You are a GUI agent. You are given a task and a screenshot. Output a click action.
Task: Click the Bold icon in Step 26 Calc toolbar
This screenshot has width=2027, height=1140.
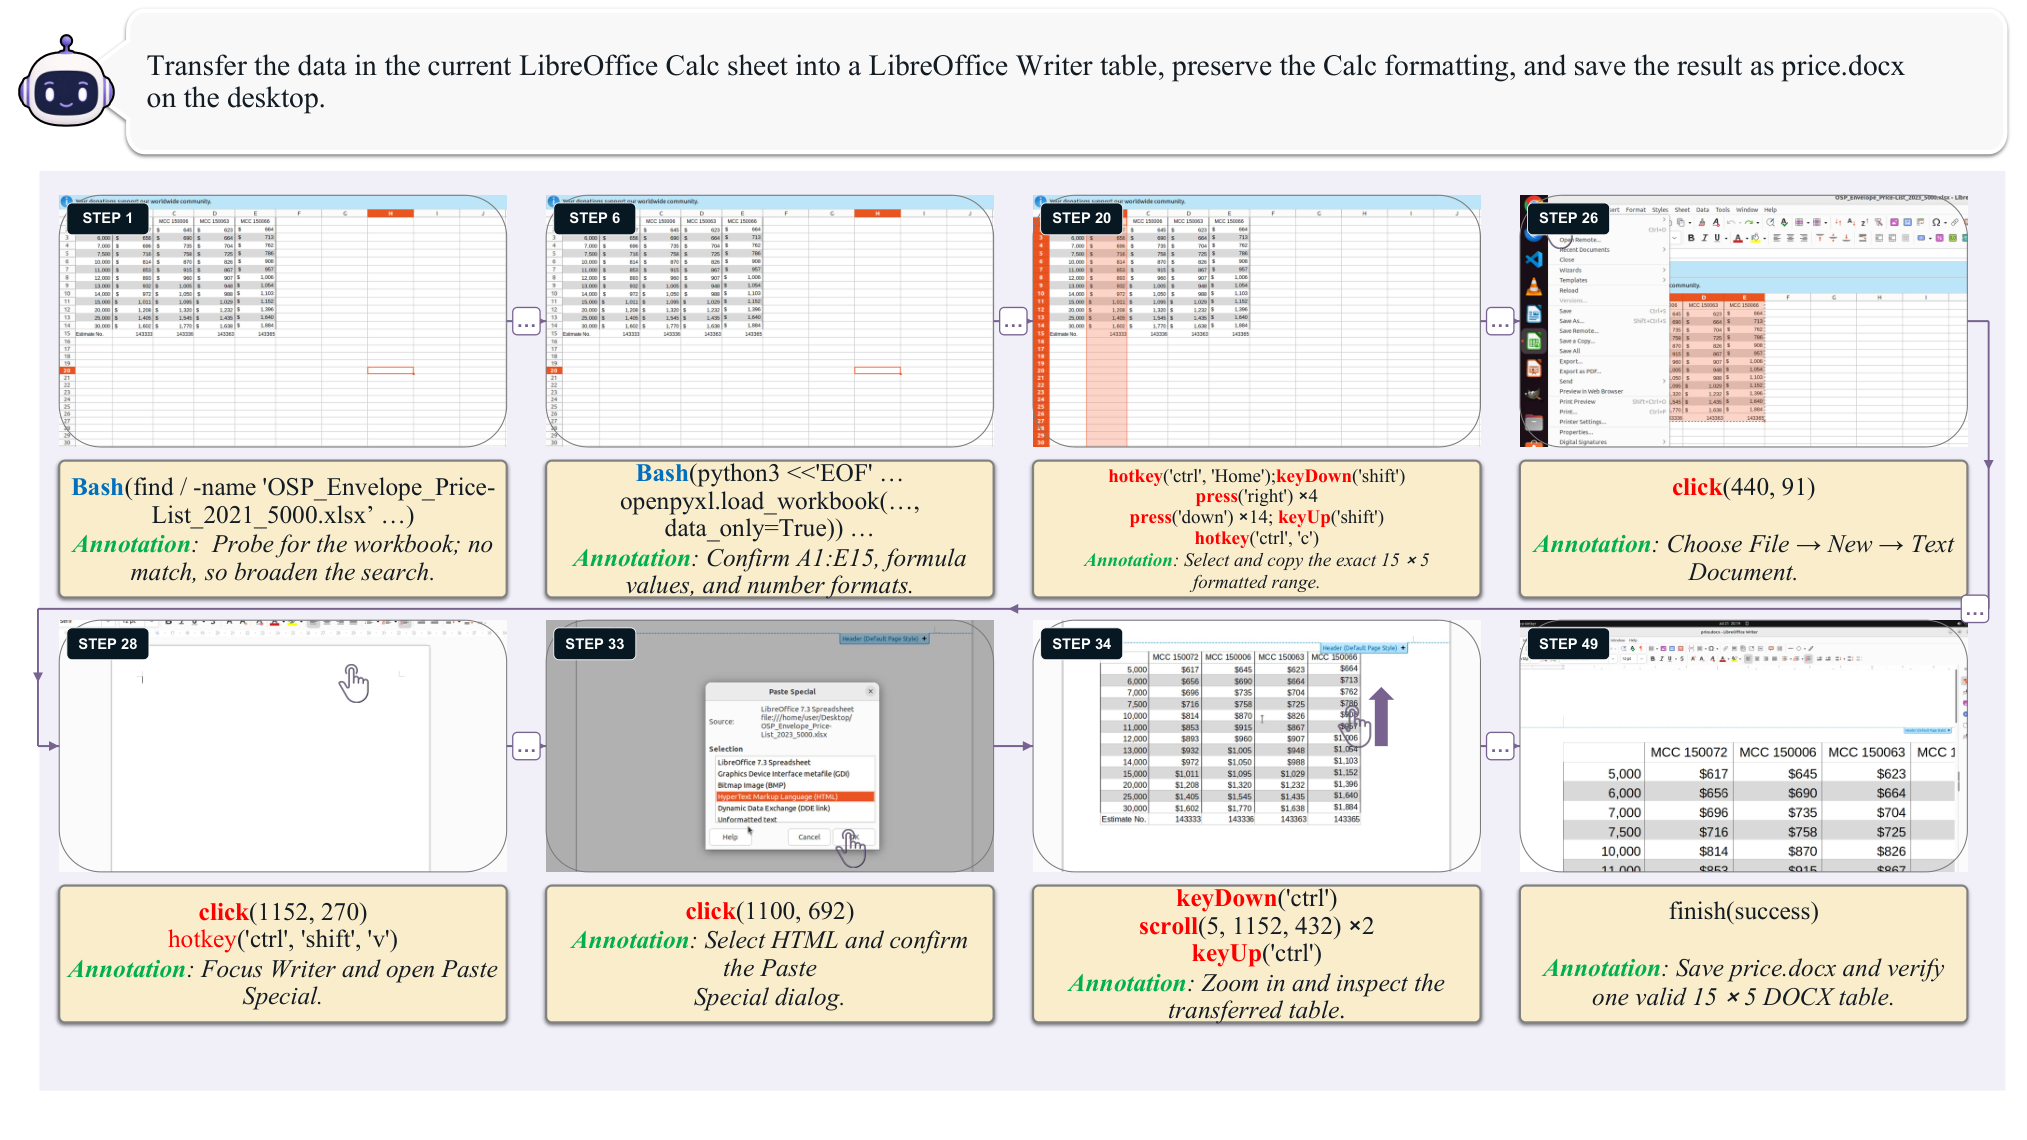(x=1691, y=238)
